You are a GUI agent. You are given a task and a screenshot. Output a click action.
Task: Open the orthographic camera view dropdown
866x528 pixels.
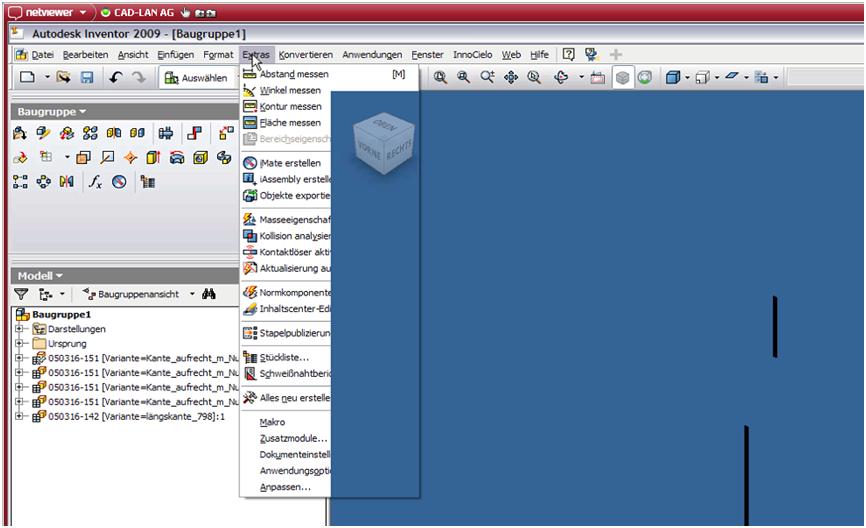click(717, 77)
